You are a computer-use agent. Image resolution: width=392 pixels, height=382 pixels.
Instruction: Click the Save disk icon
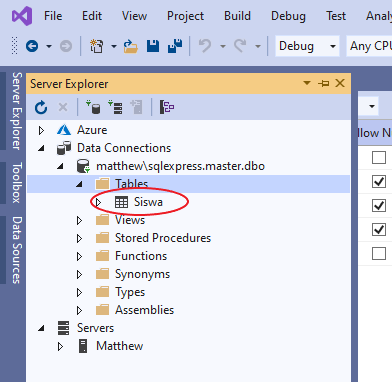[x=153, y=46]
